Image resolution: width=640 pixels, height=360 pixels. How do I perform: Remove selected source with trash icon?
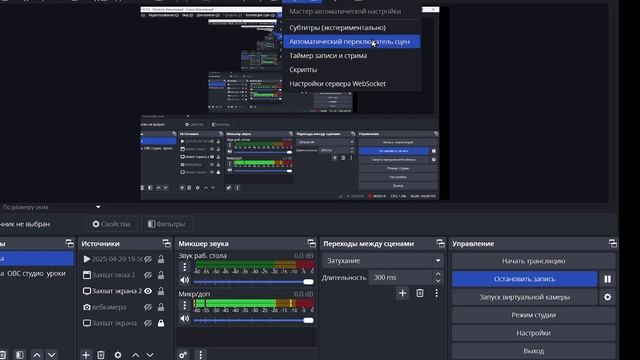pyautogui.click(x=101, y=355)
